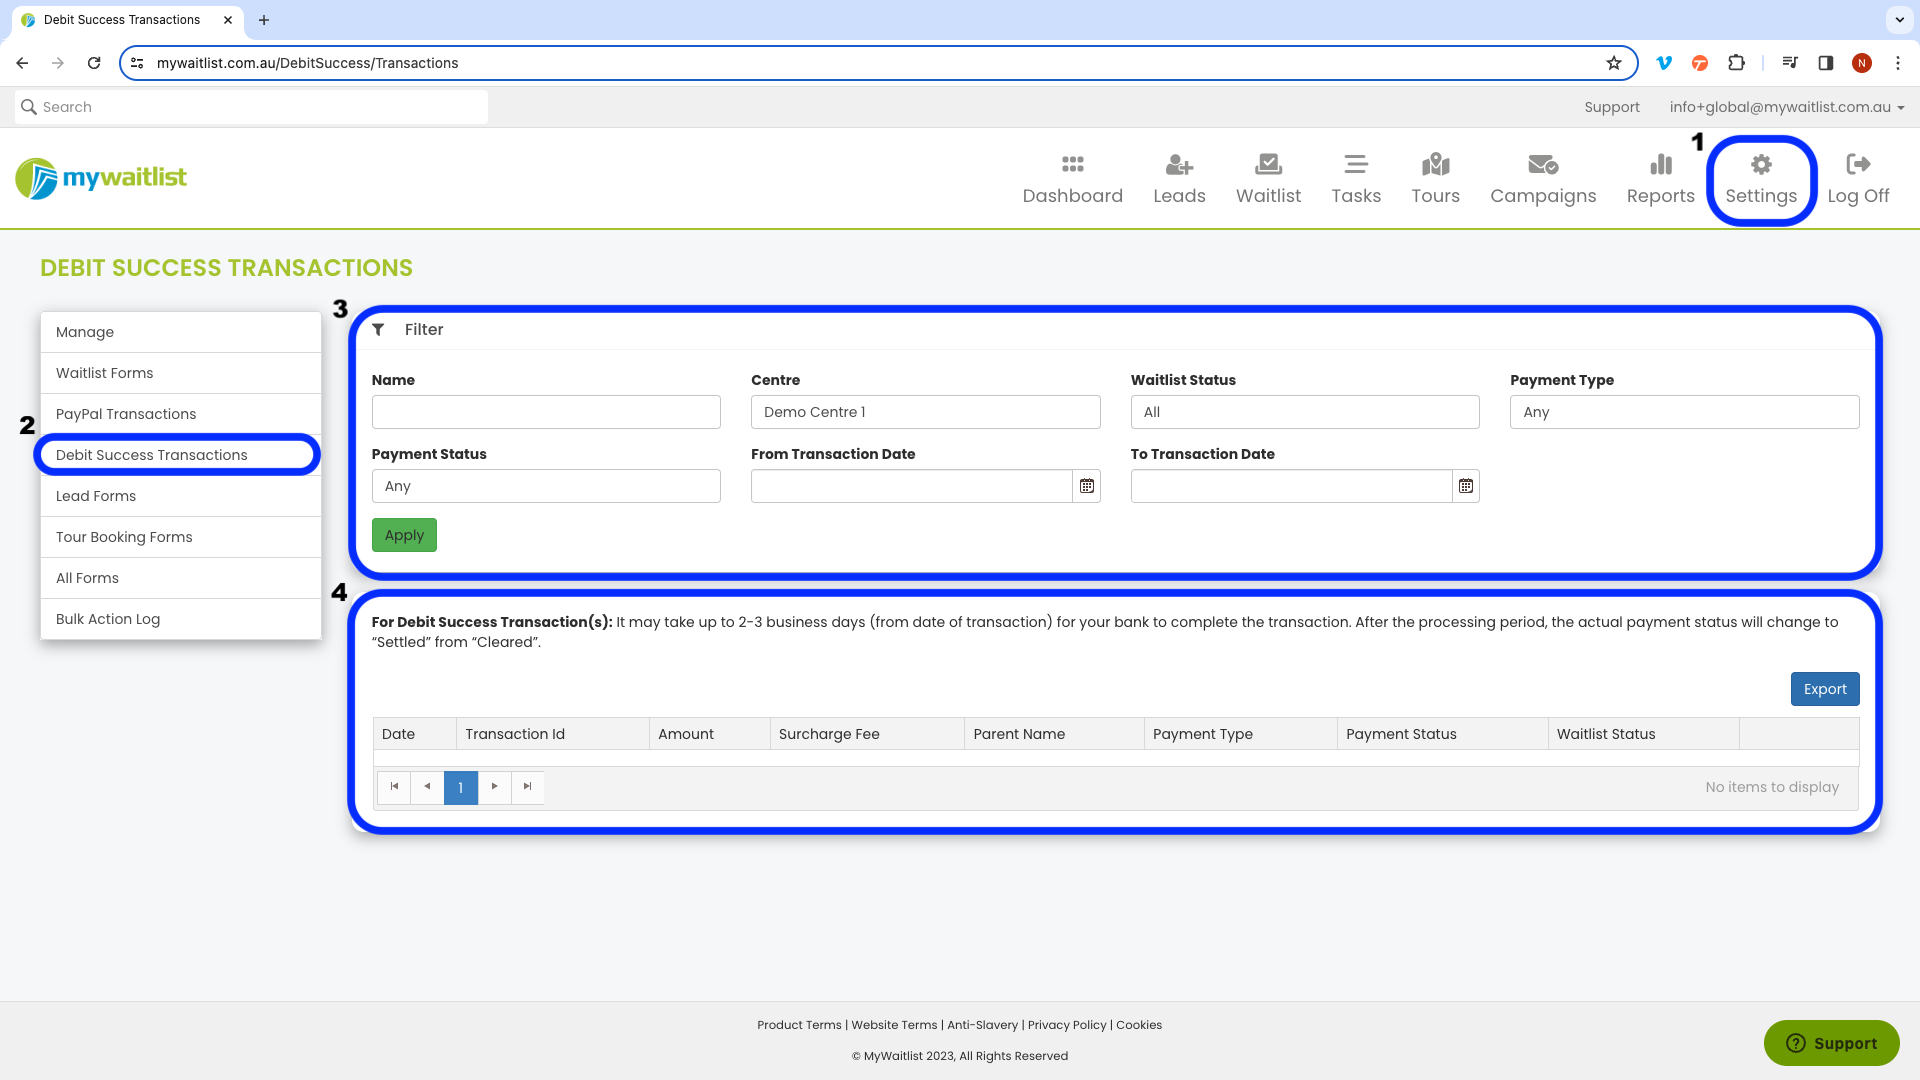Open the Product Terms link
This screenshot has height=1080, width=1920.
[799, 1025]
